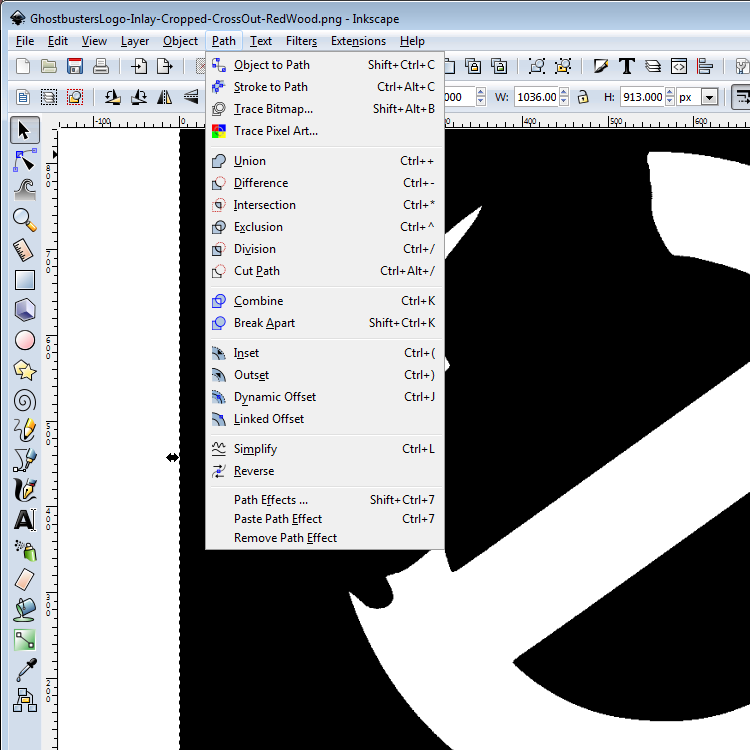Click the Save floppy disk icon
Image resolution: width=750 pixels, height=750 pixels.
pos(75,66)
